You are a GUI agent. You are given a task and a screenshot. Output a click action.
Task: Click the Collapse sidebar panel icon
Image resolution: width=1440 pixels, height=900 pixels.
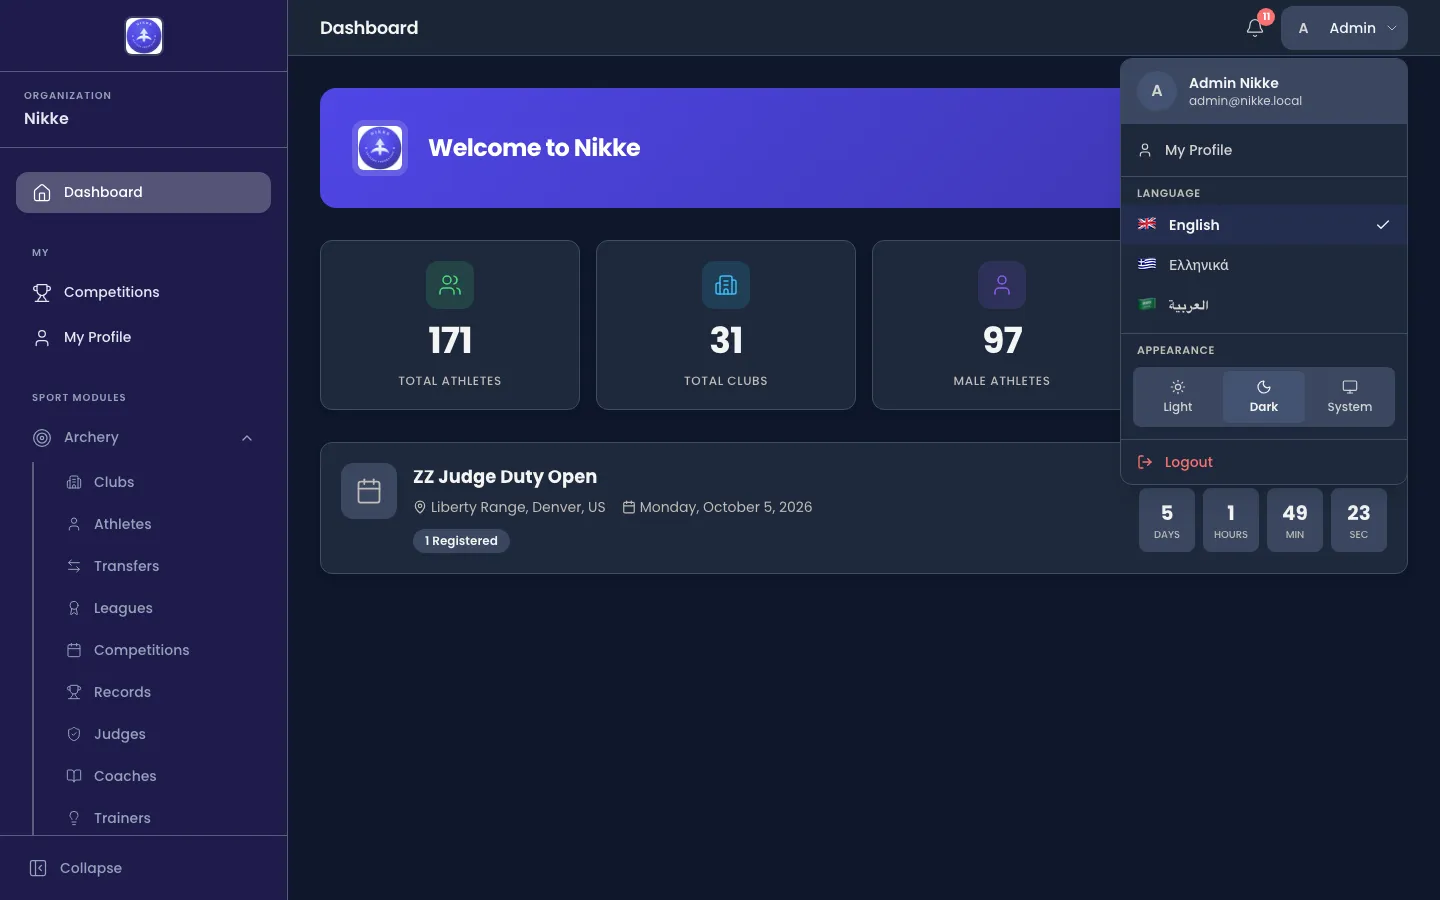(38, 868)
